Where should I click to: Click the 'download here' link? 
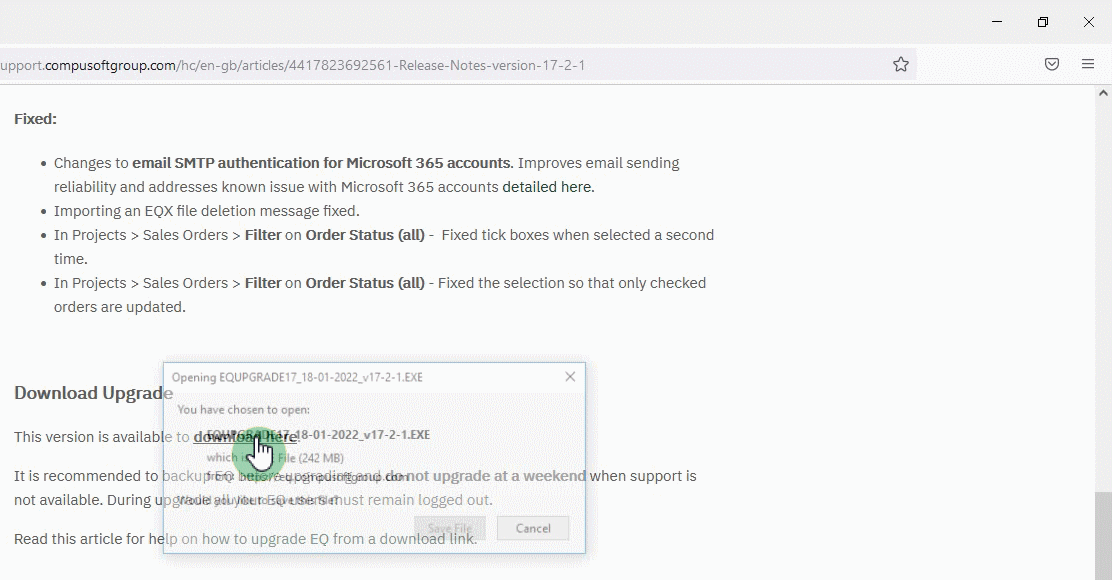click(245, 437)
